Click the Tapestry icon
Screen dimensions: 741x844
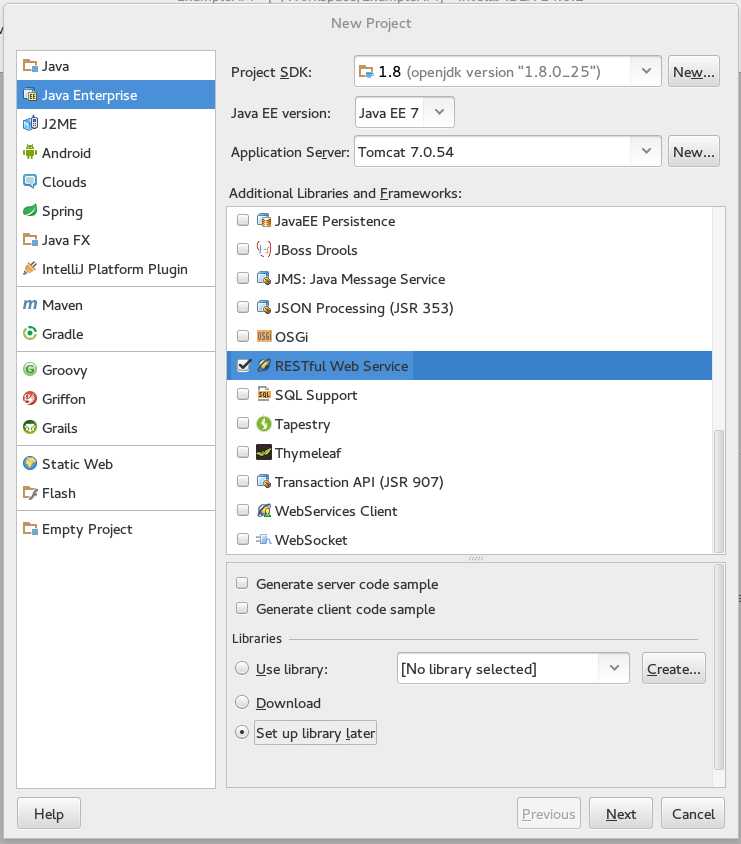[x=264, y=424]
